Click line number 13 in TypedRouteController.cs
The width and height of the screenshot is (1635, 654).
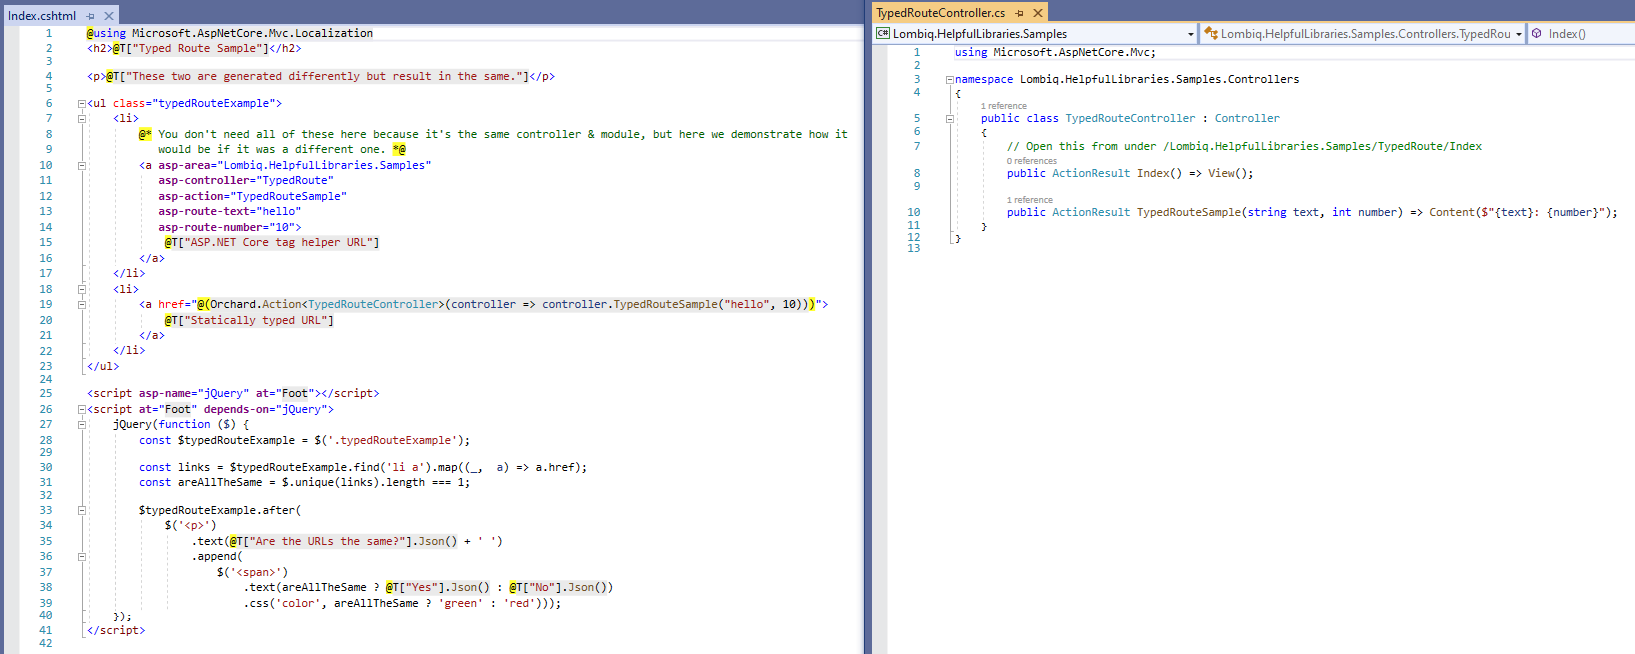913,248
